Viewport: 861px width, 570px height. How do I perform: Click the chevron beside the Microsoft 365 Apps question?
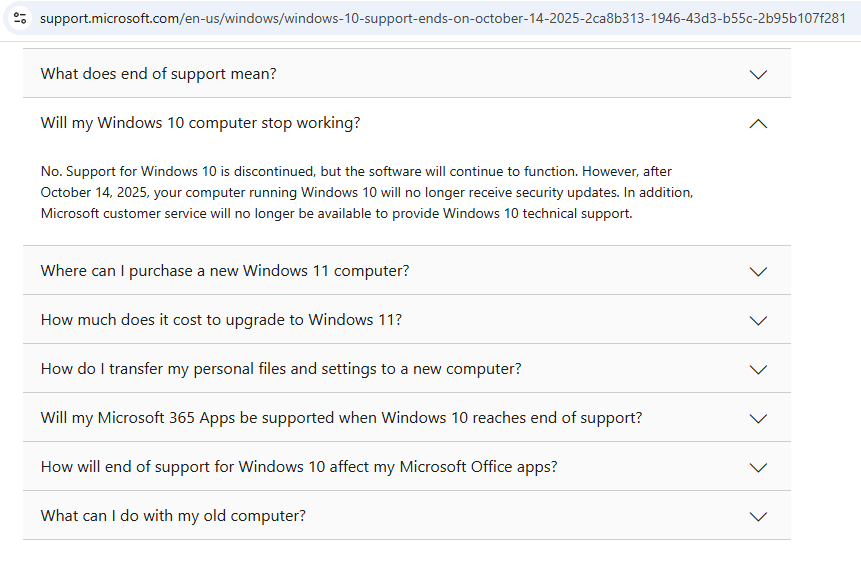pyautogui.click(x=758, y=418)
